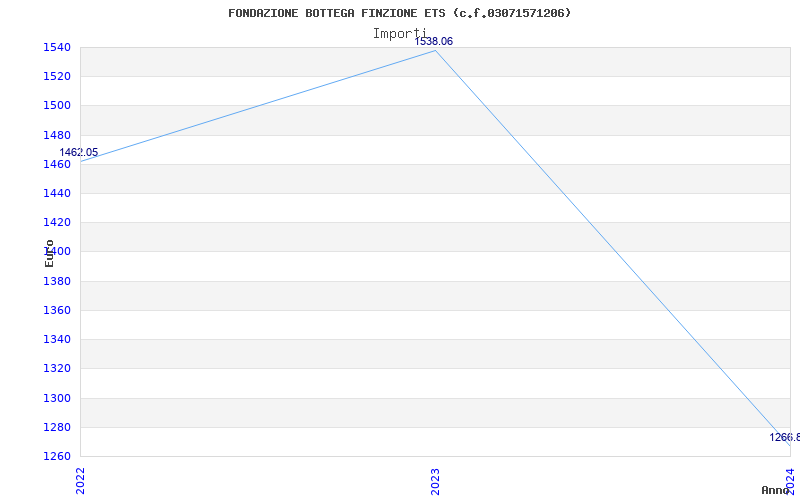Click the 1540 y-axis tick label
Image resolution: width=800 pixels, height=500 pixels.
click(x=56, y=47)
